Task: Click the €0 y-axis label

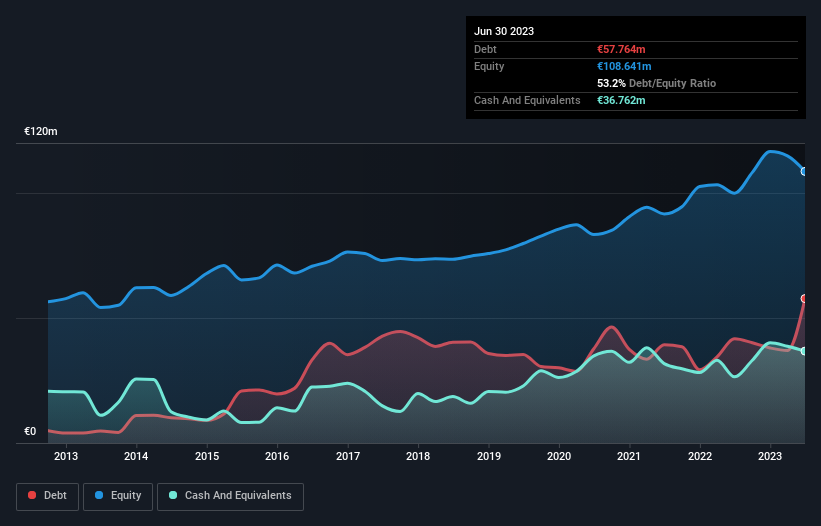Action: pyautogui.click(x=30, y=432)
